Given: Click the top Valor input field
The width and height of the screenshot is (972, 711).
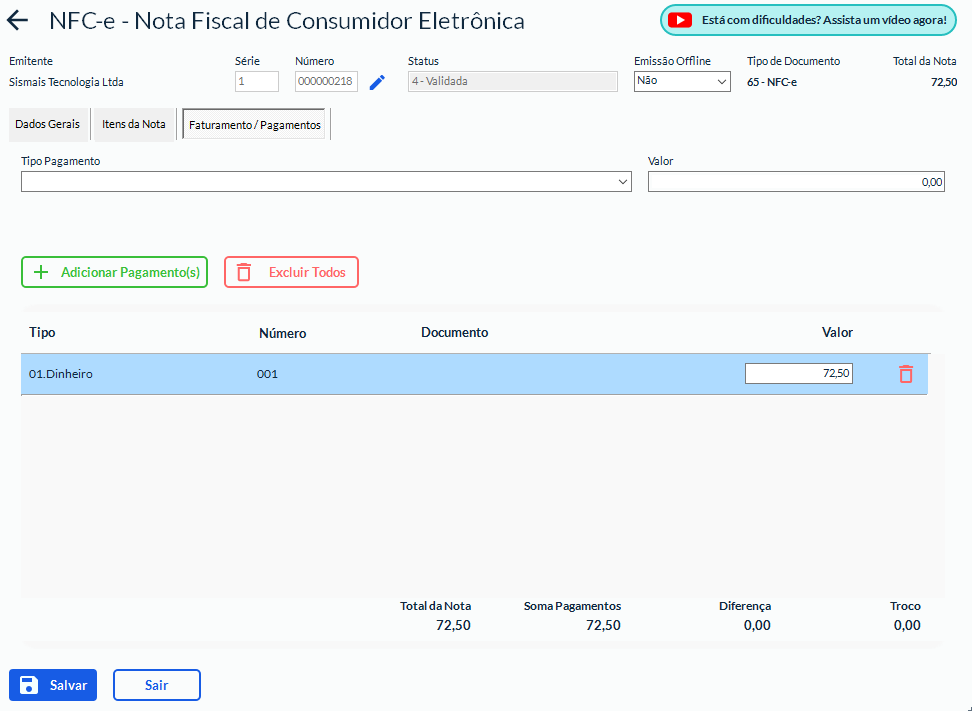Looking at the screenshot, I should 795,182.
